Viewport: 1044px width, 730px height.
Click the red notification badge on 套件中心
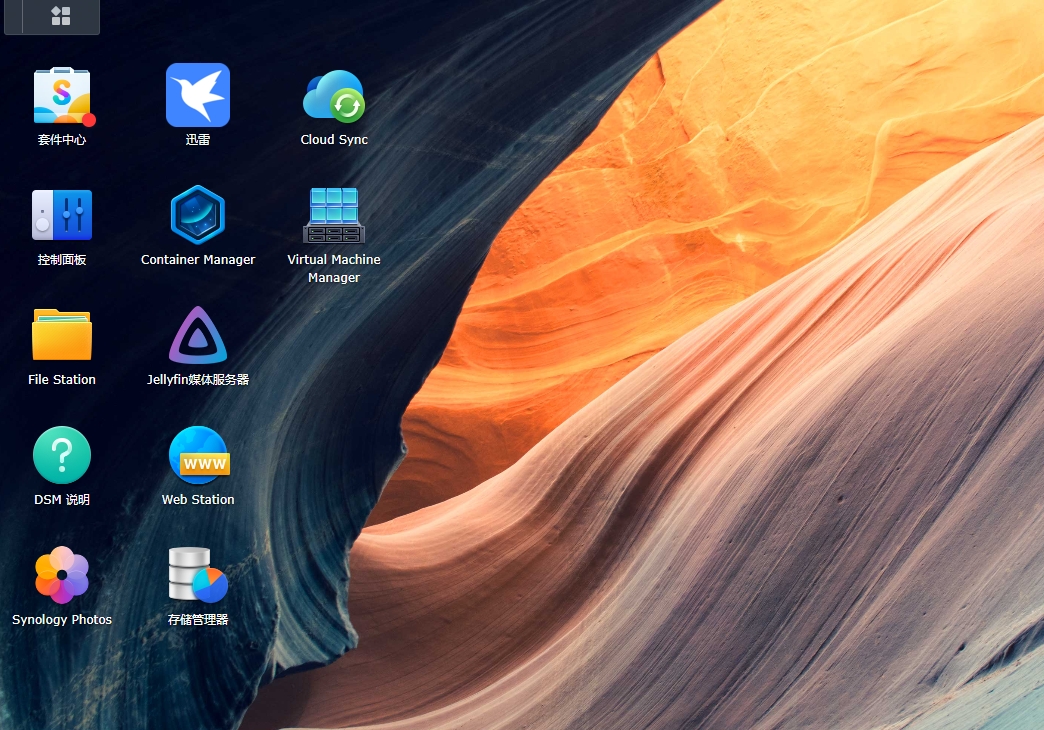(x=89, y=121)
